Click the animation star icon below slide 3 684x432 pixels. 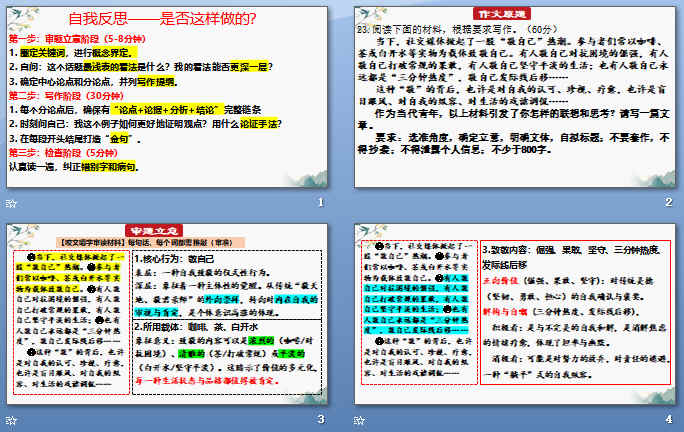coord(13,419)
